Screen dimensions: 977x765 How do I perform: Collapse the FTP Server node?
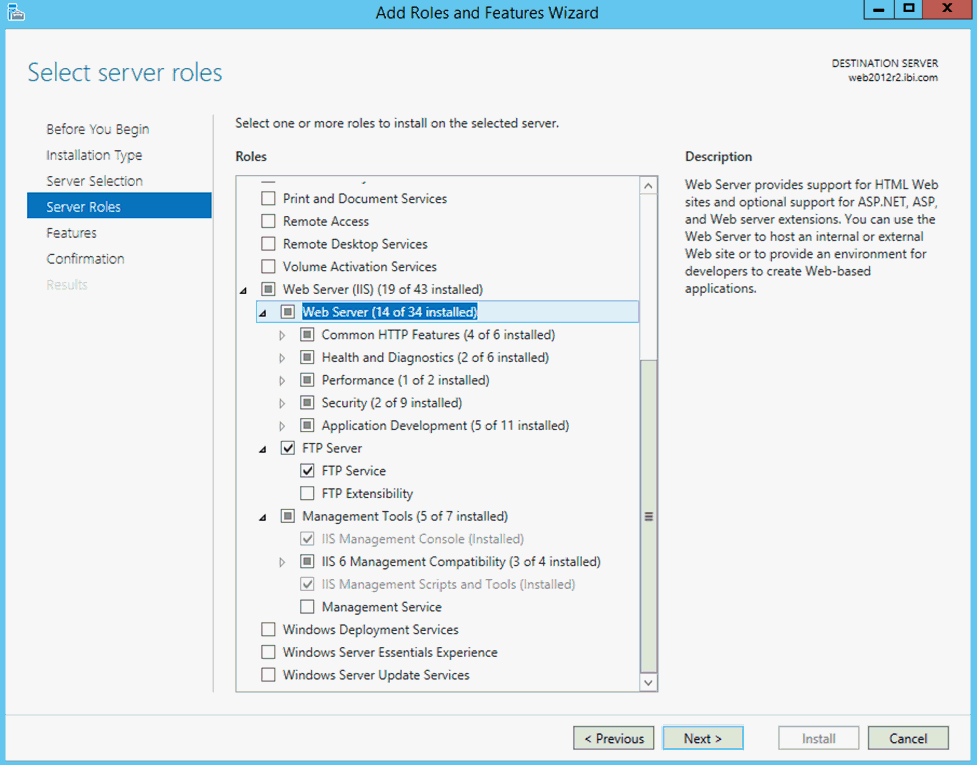263,449
